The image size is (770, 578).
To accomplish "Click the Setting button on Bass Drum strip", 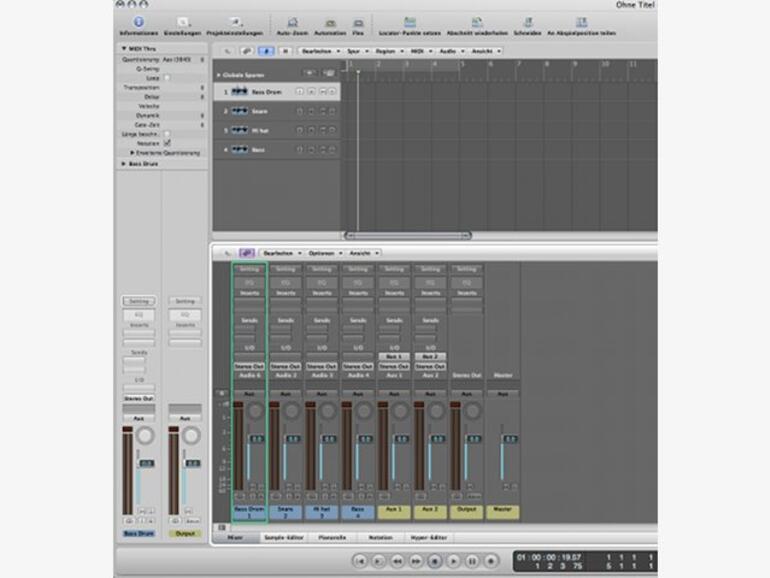I will (x=249, y=269).
